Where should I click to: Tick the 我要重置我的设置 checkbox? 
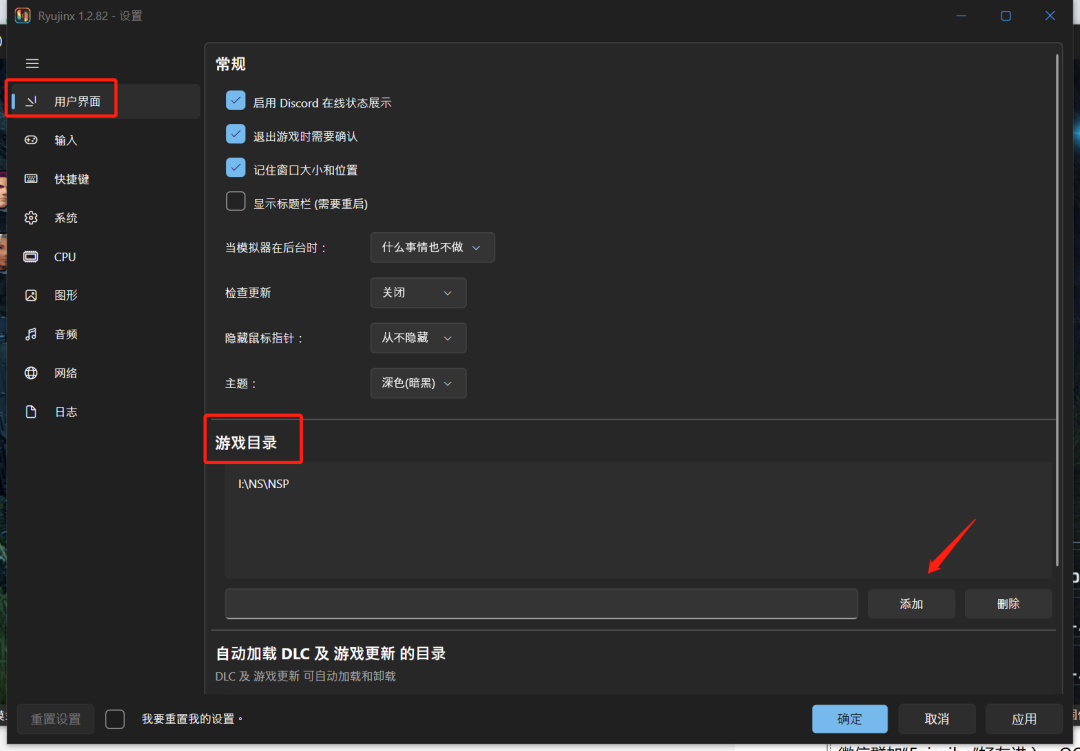coord(115,719)
